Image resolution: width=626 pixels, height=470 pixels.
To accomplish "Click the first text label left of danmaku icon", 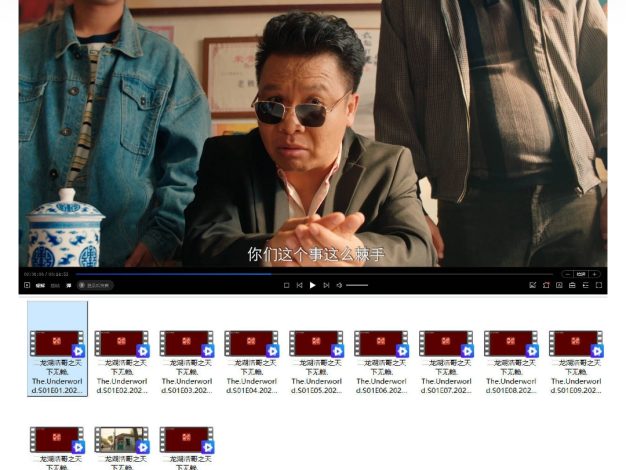I will (x=40, y=286).
